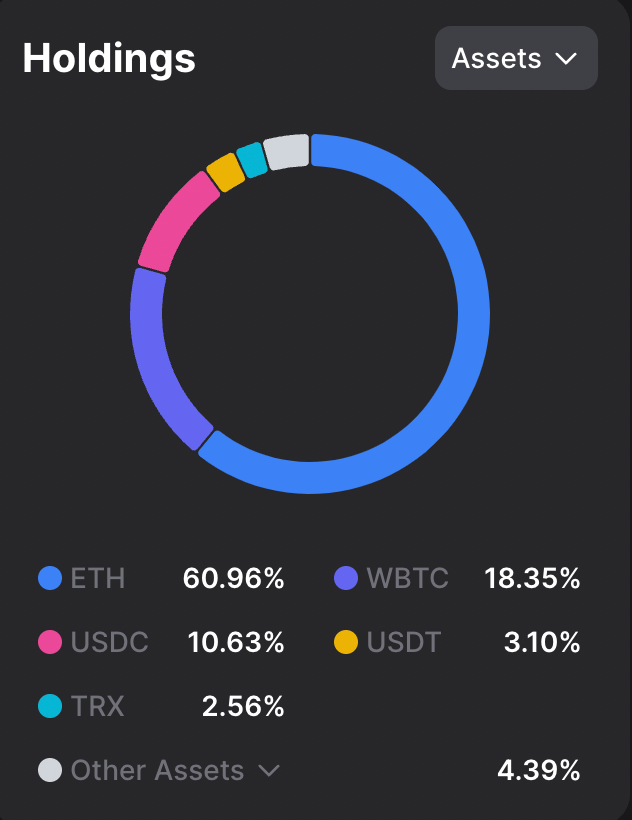
Task: Click the gray Other Assets donut segment
Action: point(287,151)
